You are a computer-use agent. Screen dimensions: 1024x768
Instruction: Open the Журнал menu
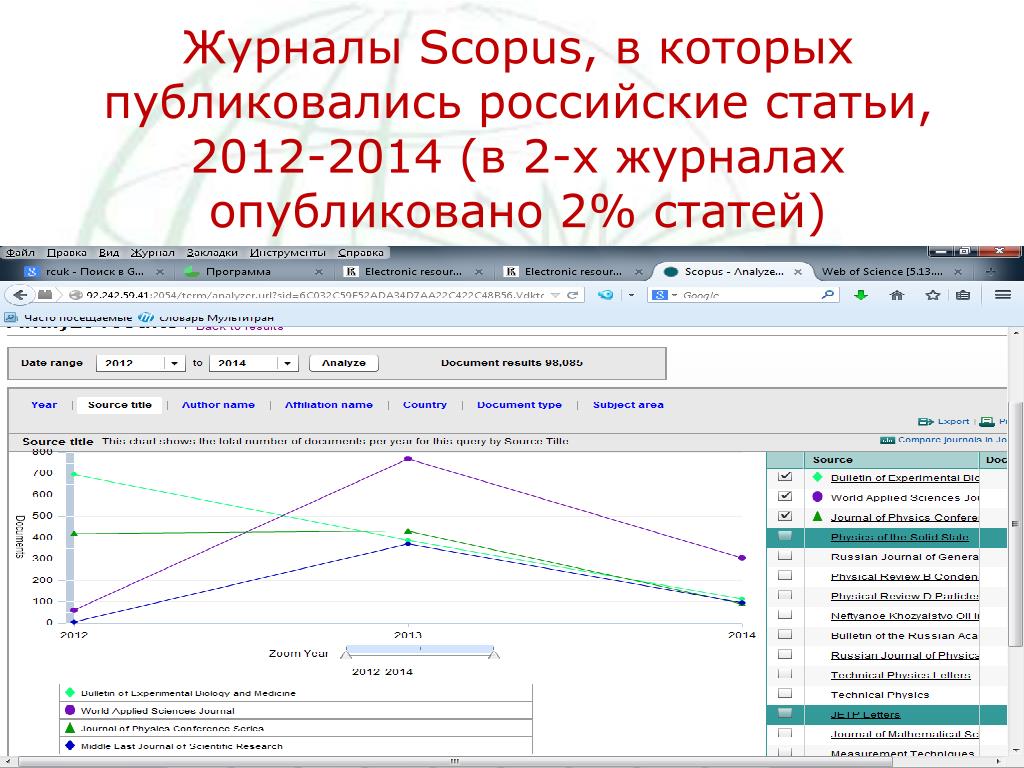click(152, 253)
